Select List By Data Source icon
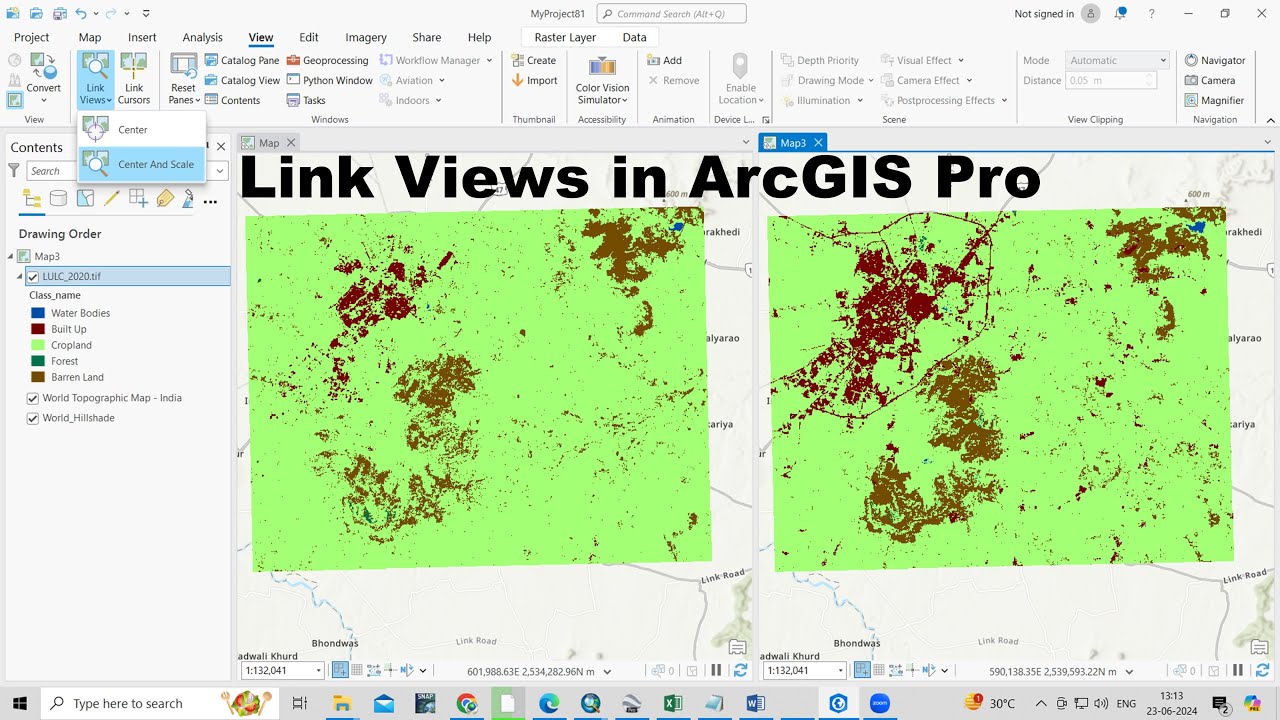The image size is (1280, 720). pos(58,199)
